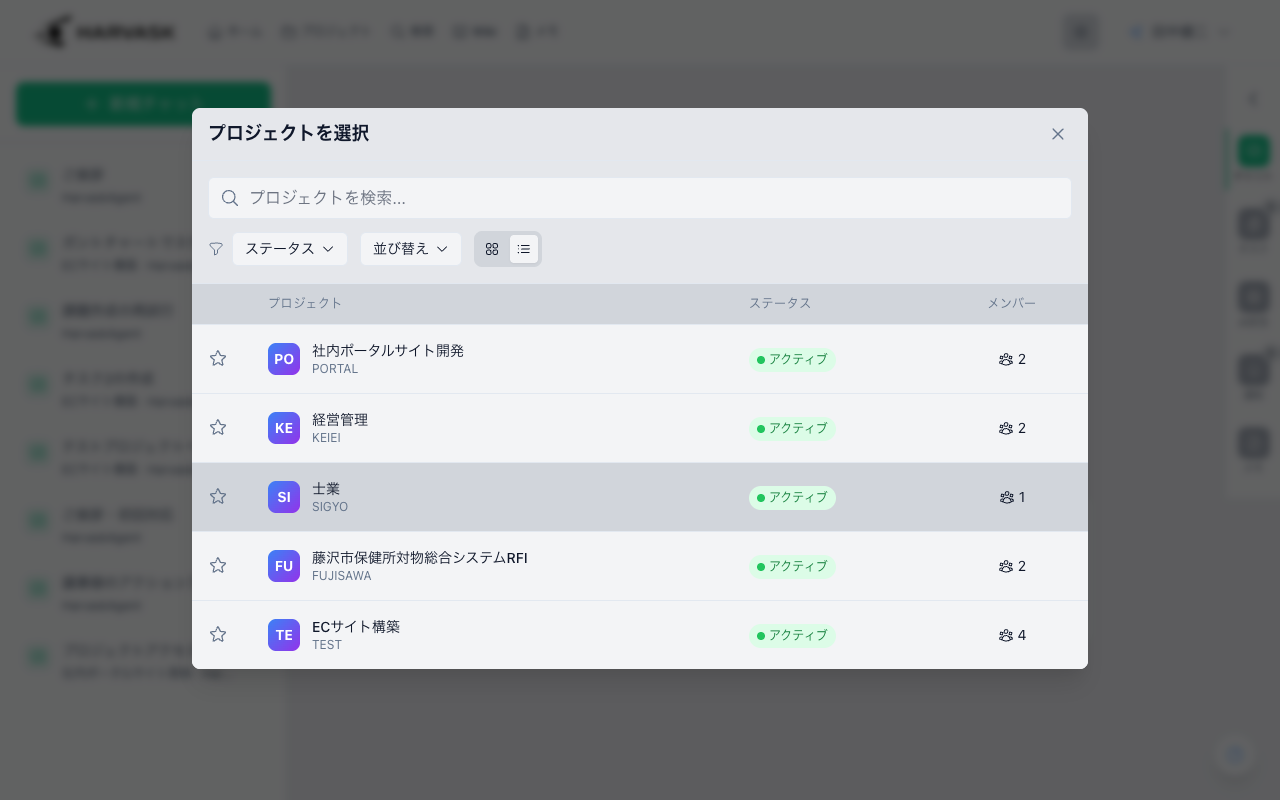The width and height of the screenshot is (1280, 800).
Task: Open the 並び替え sort dropdown
Action: coord(410,249)
